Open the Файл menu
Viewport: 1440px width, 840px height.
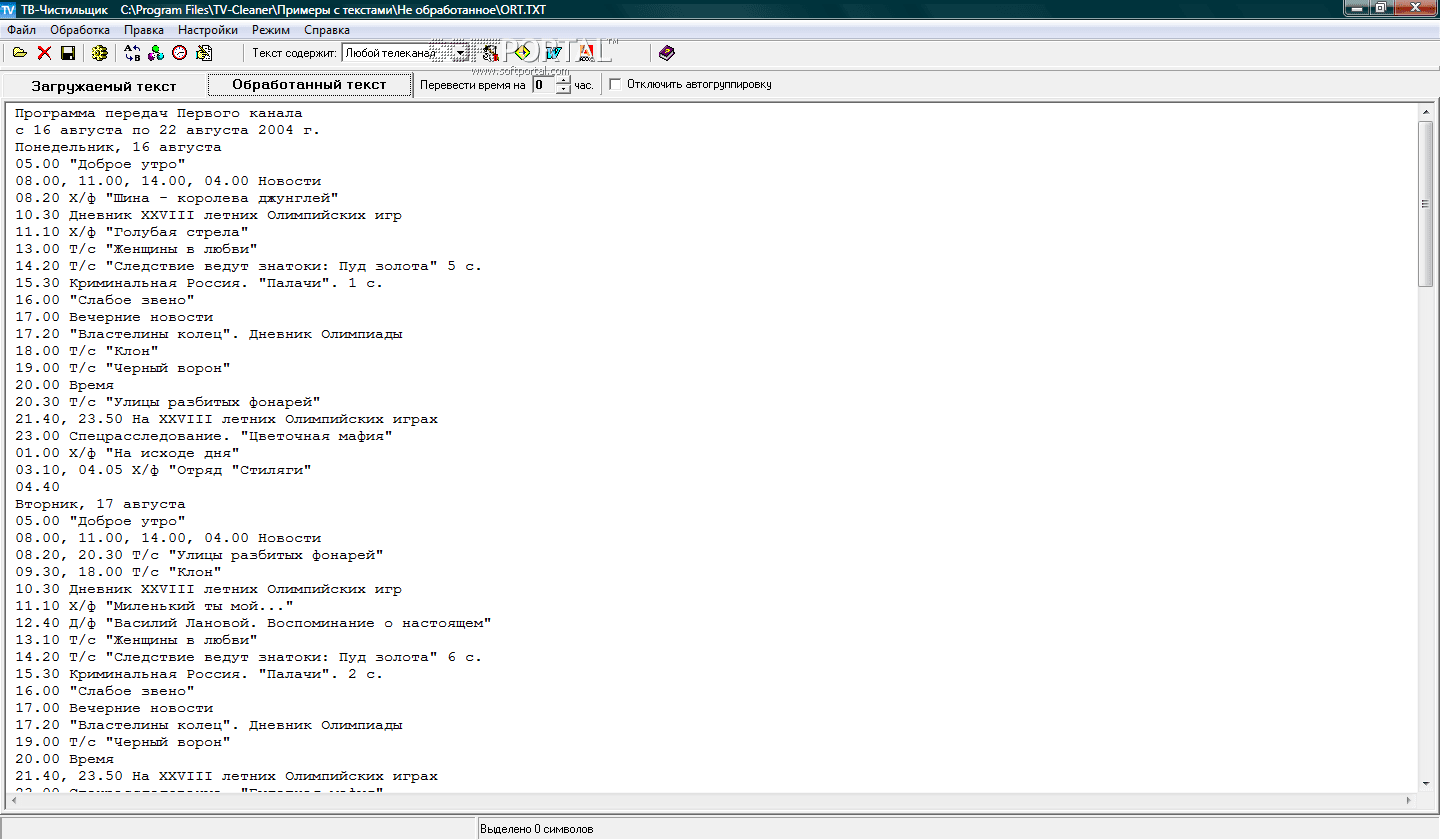[21, 30]
